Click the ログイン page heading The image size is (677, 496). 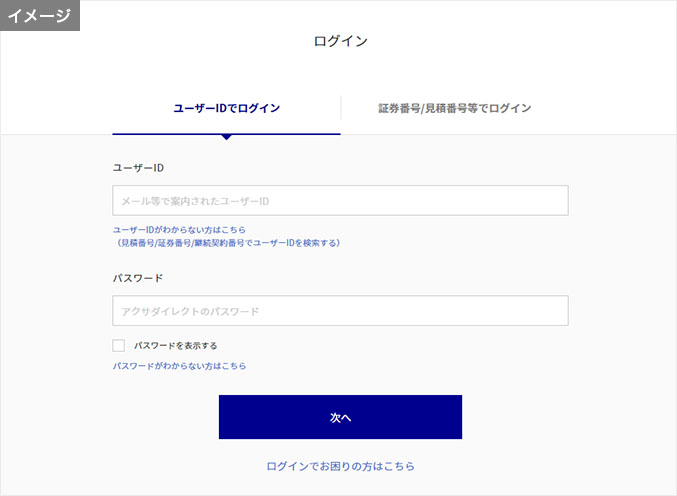(340, 41)
